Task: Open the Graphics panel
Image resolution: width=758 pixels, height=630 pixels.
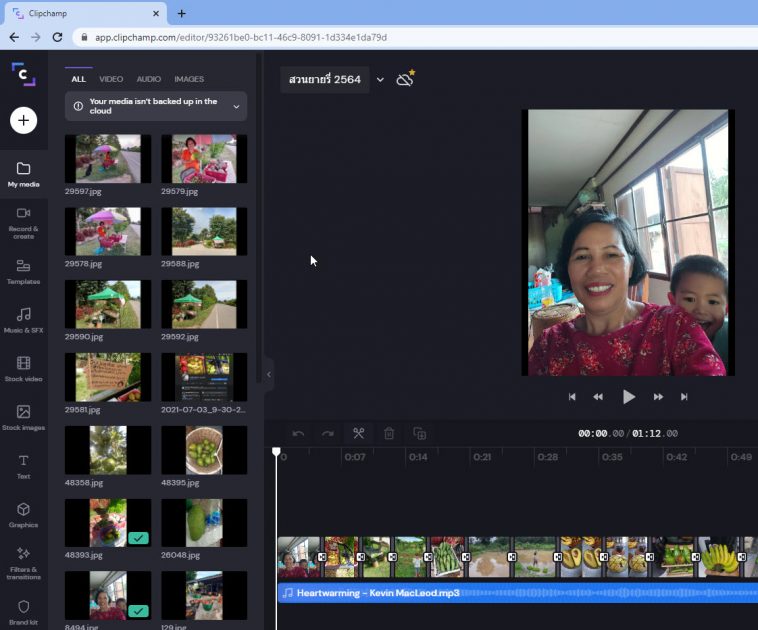Action: point(23,514)
